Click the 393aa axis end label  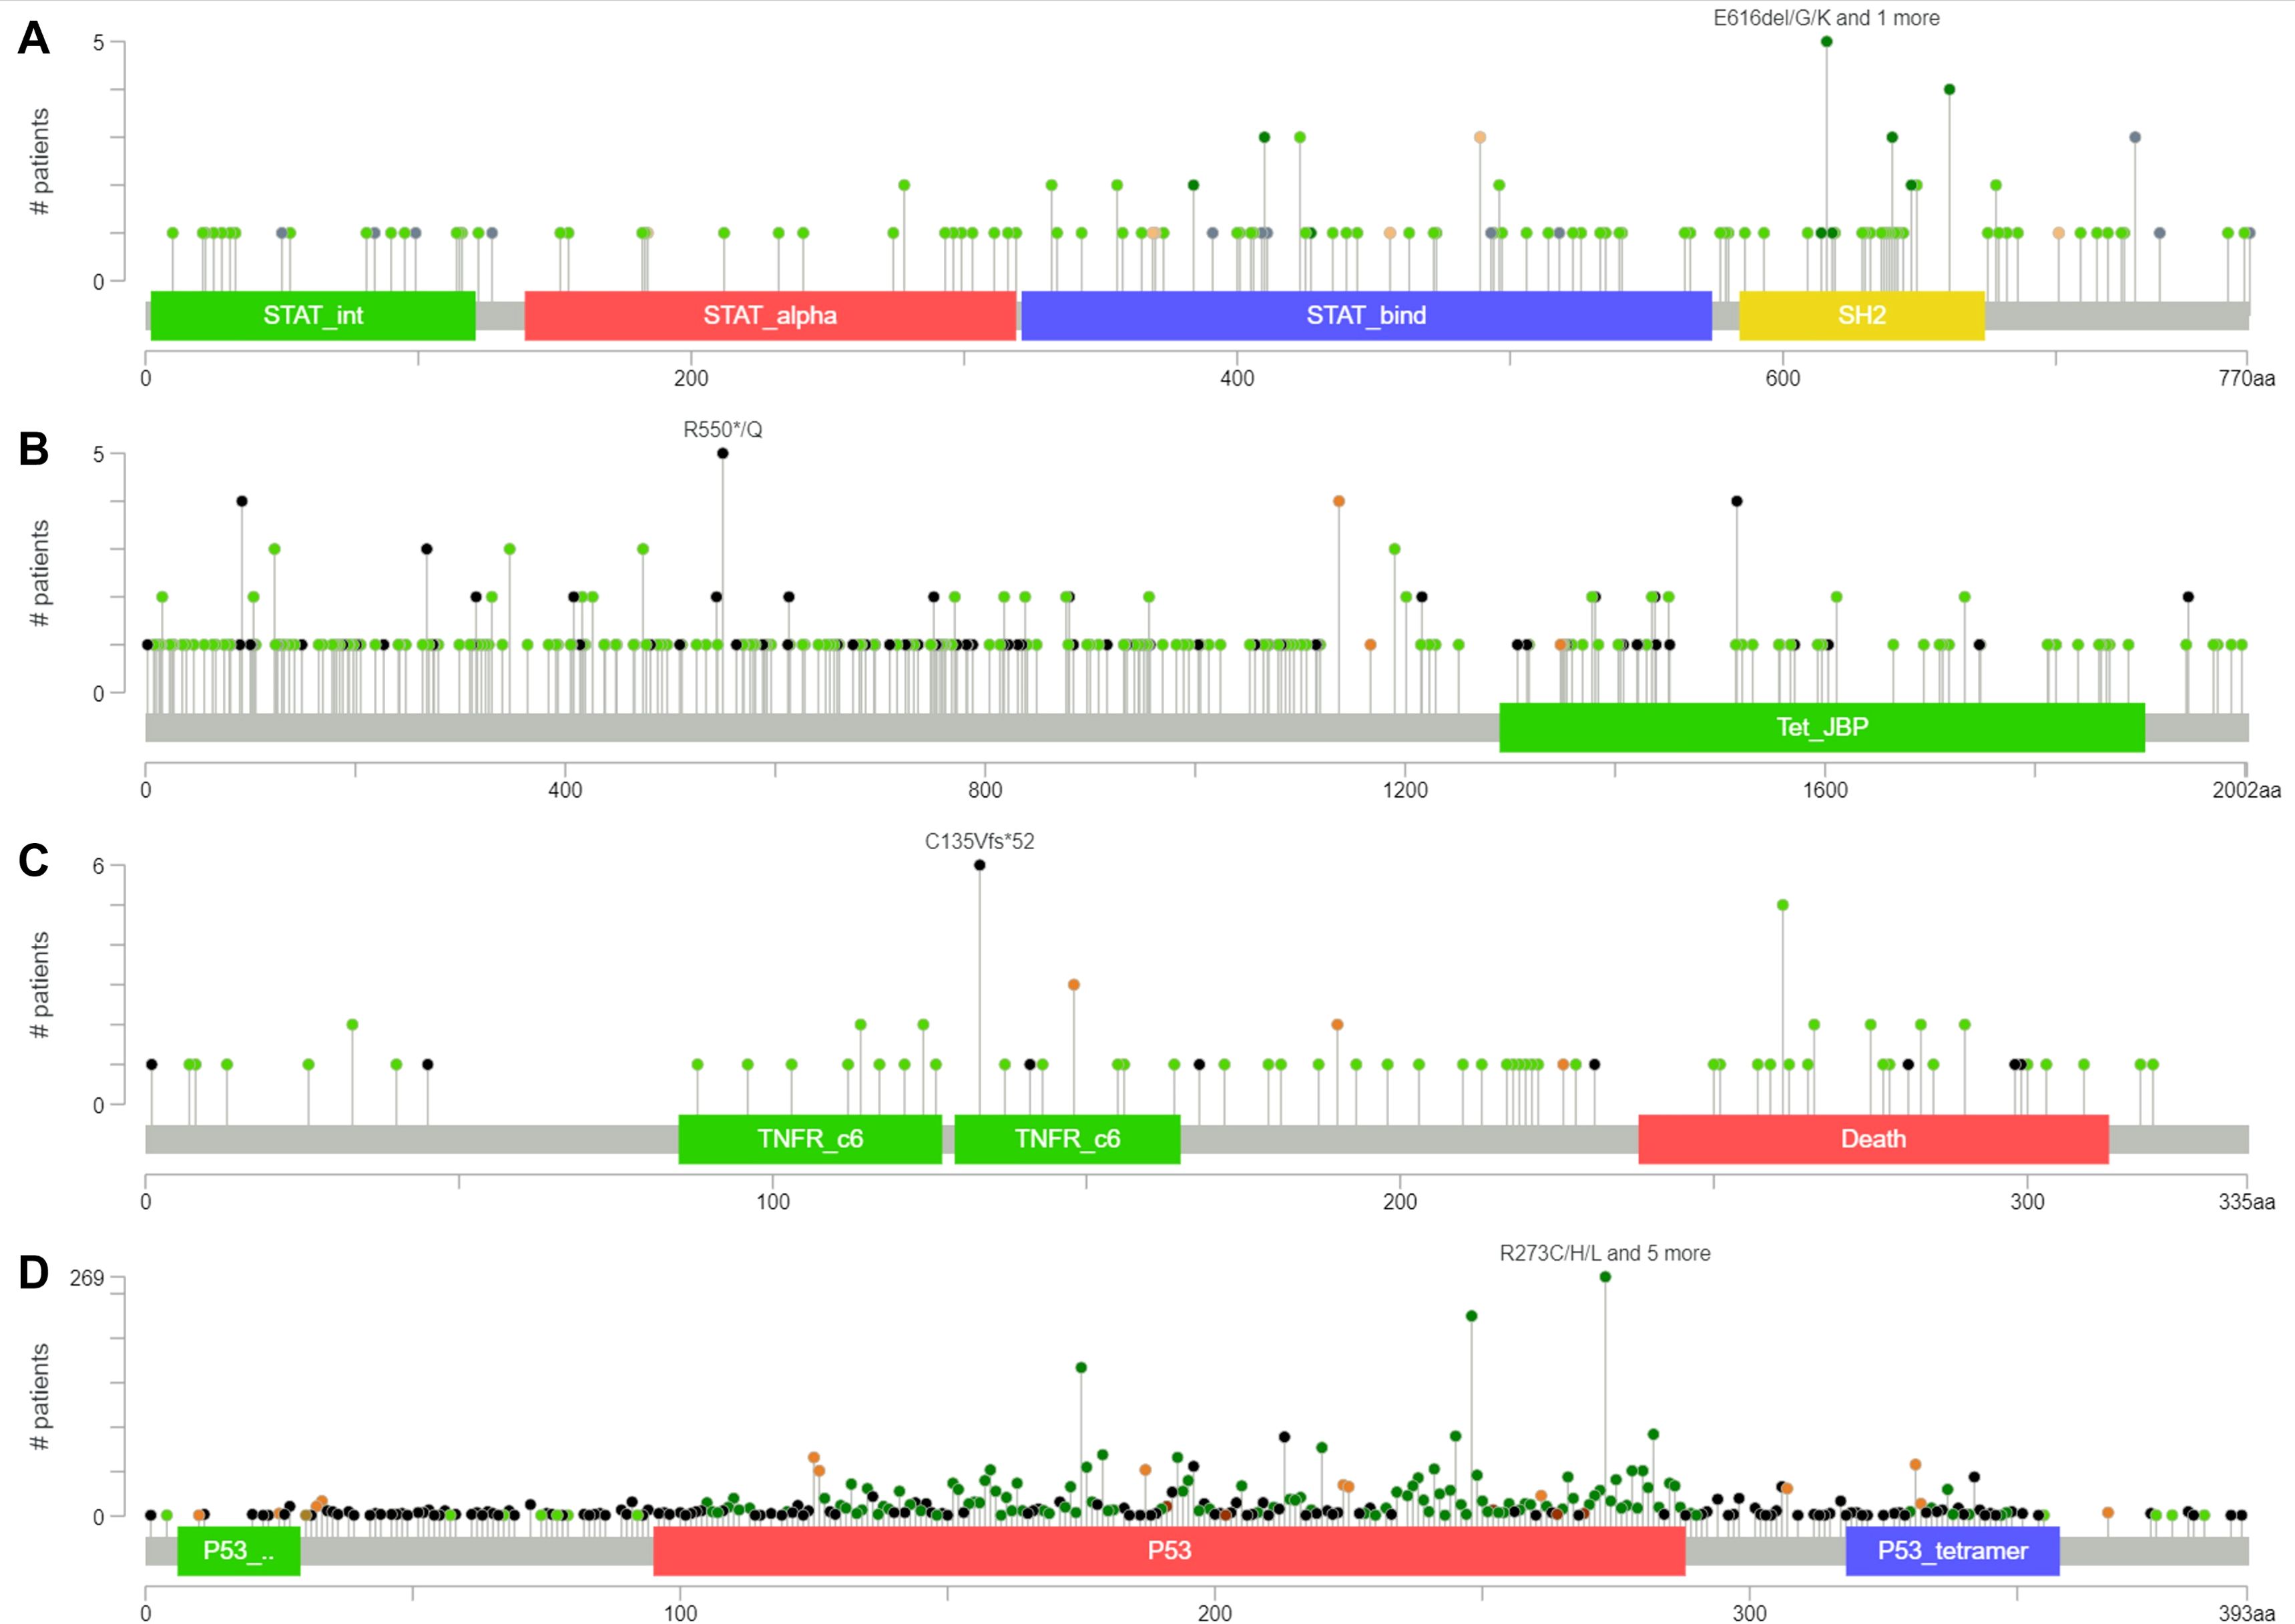click(2247, 1613)
